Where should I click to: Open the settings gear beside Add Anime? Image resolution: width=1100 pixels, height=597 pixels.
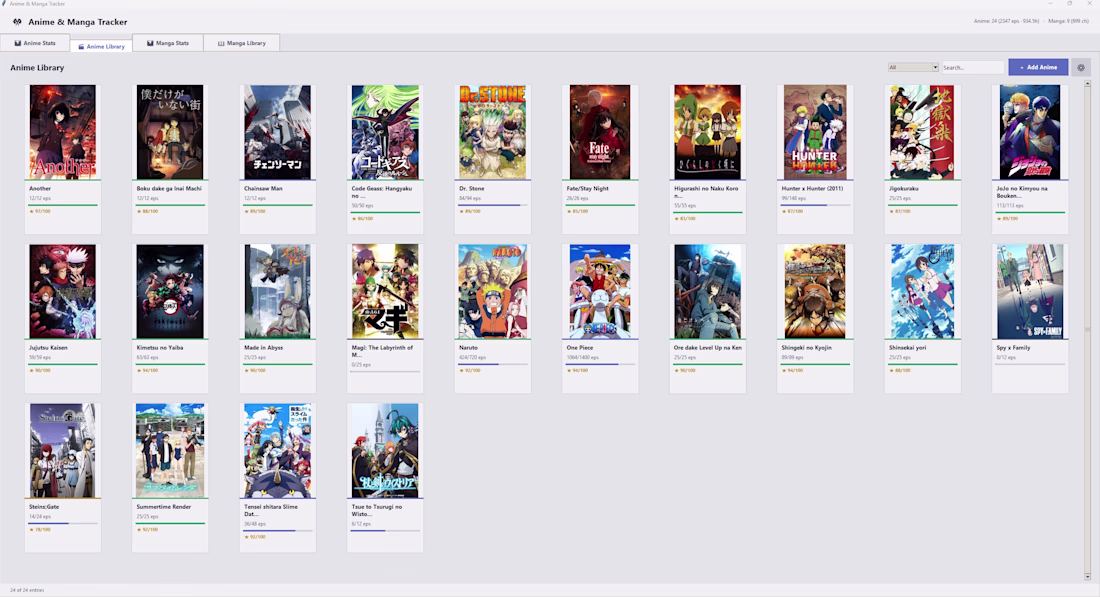[x=1081, y=67]
